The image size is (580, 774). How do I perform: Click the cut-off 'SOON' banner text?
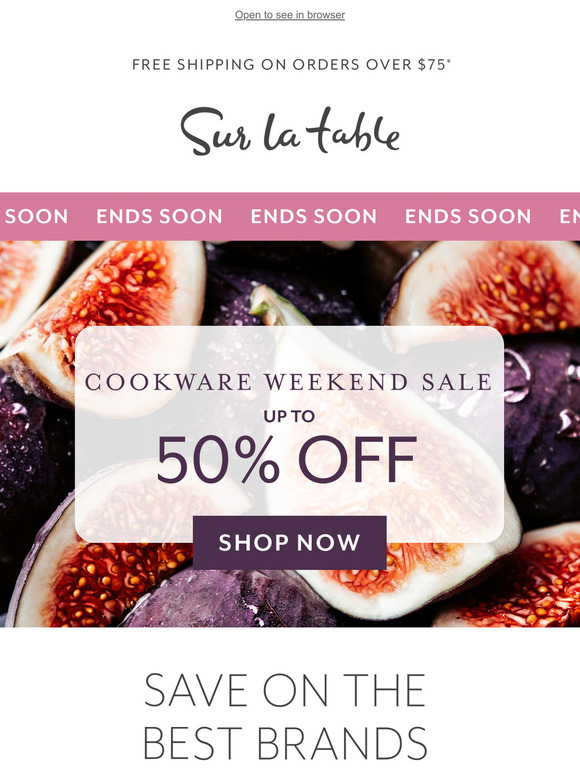pyautogui.click(x=37, y=216)
